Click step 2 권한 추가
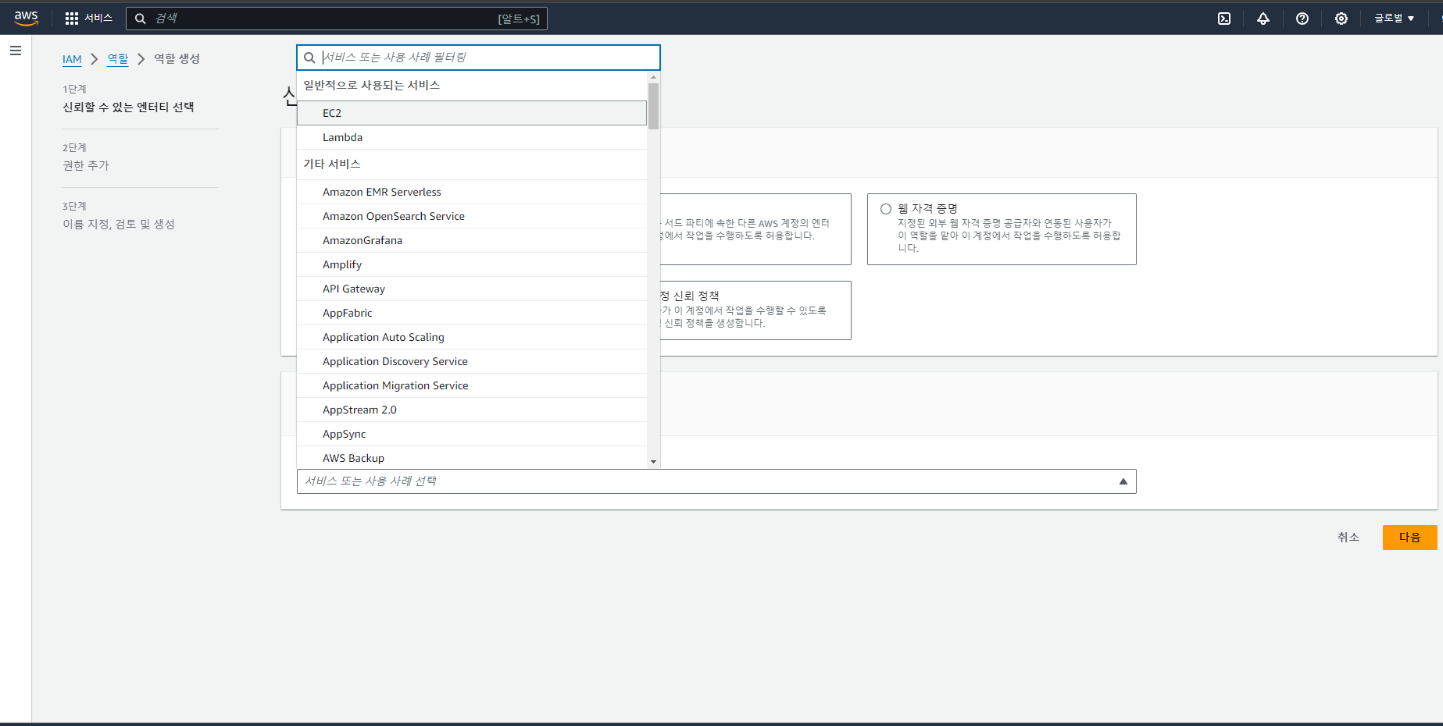The height and width of the screenshot is (726, 1443). pyautogui.click(x=86, y=165)
